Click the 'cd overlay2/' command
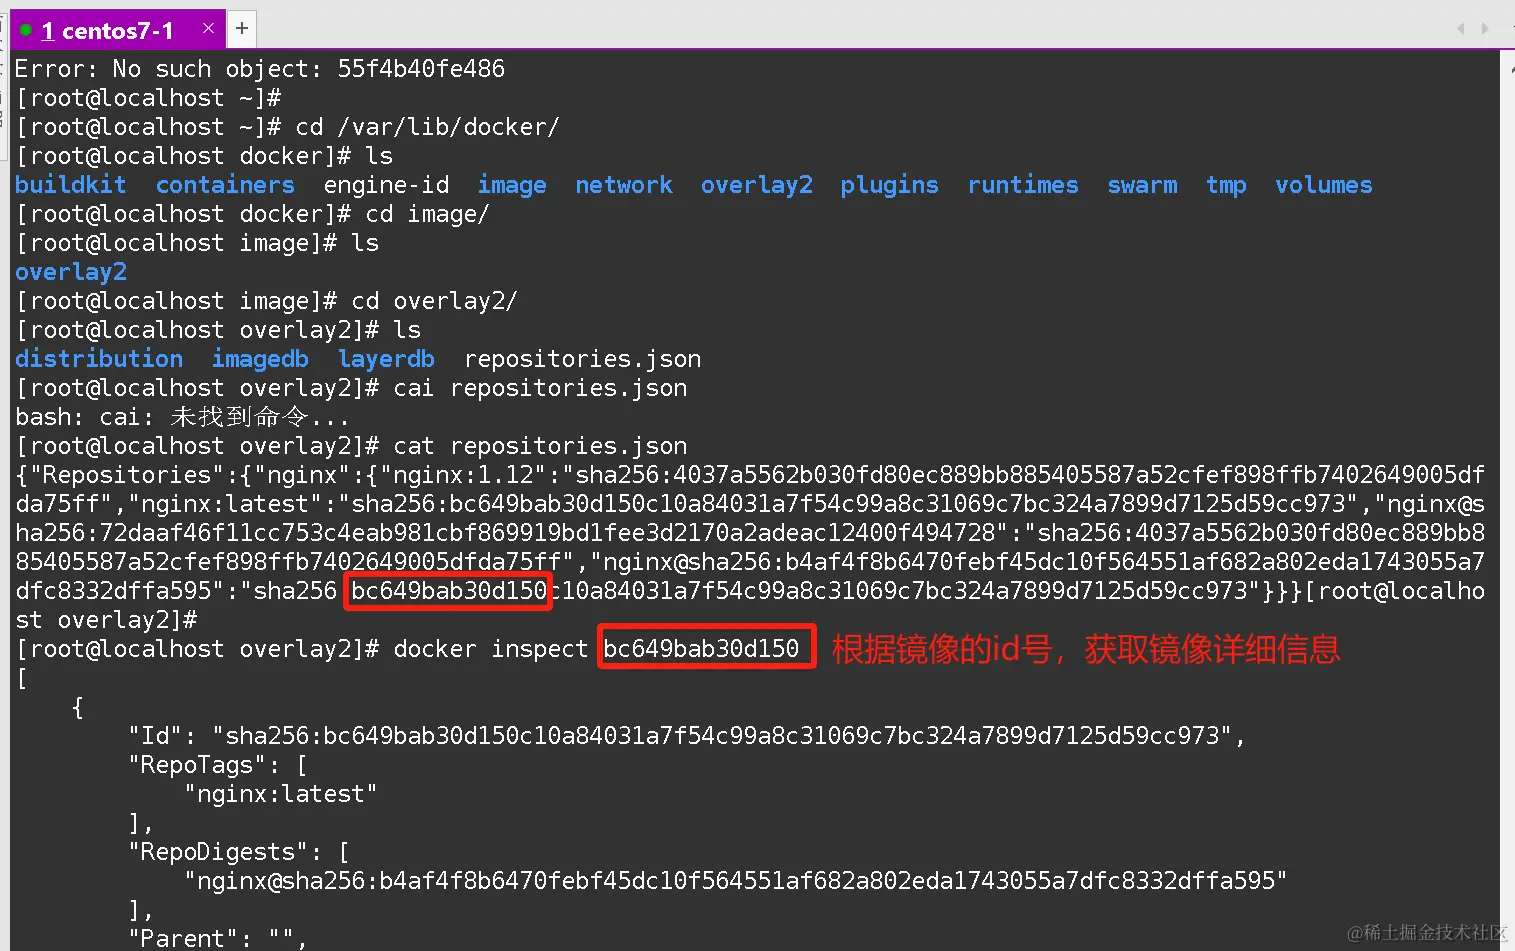This screenshot has height=951, width=1515. pos(434,301)
